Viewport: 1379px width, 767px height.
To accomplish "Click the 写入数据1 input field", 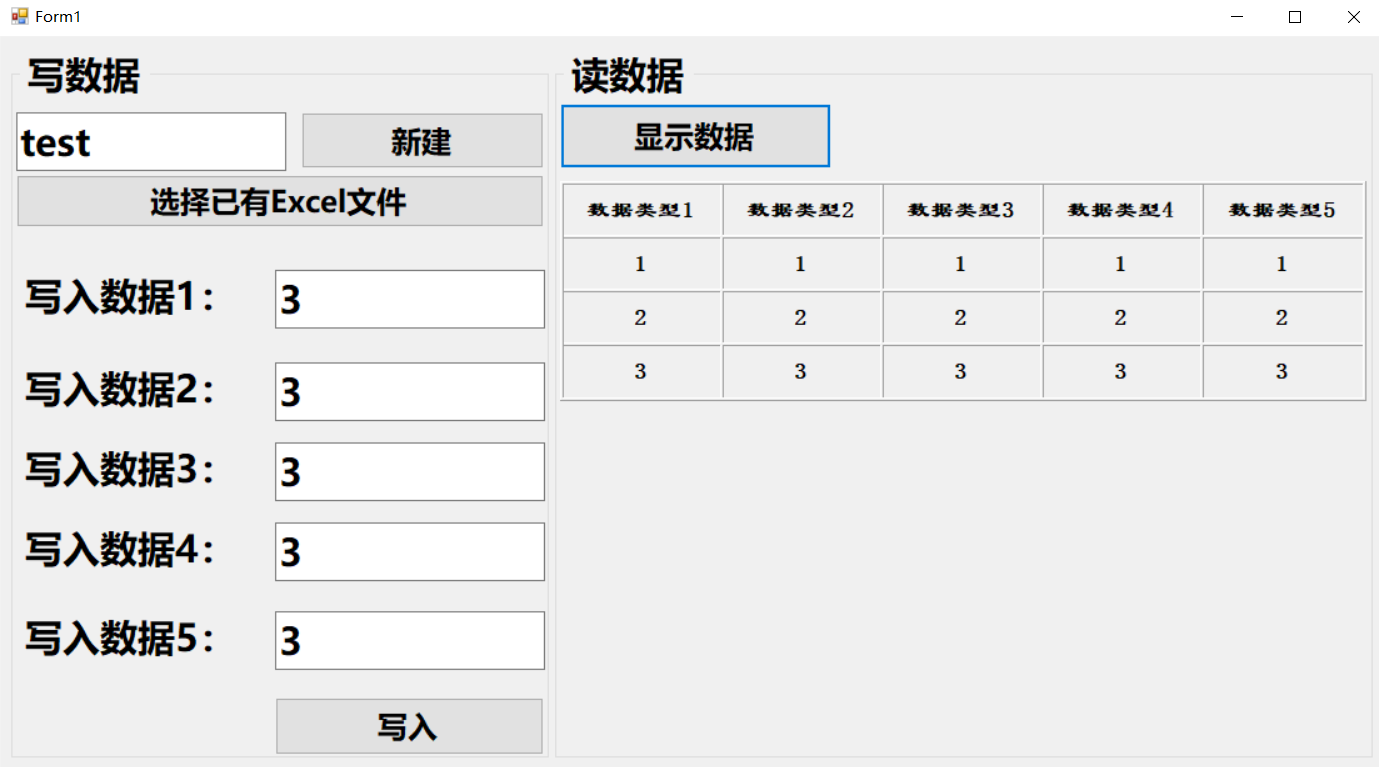I will (409, 299).
